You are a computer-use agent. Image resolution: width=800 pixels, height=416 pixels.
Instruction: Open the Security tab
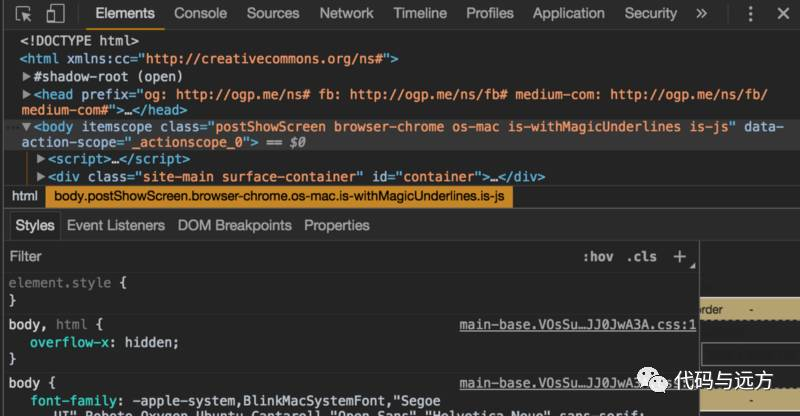[x=651, y=13]
